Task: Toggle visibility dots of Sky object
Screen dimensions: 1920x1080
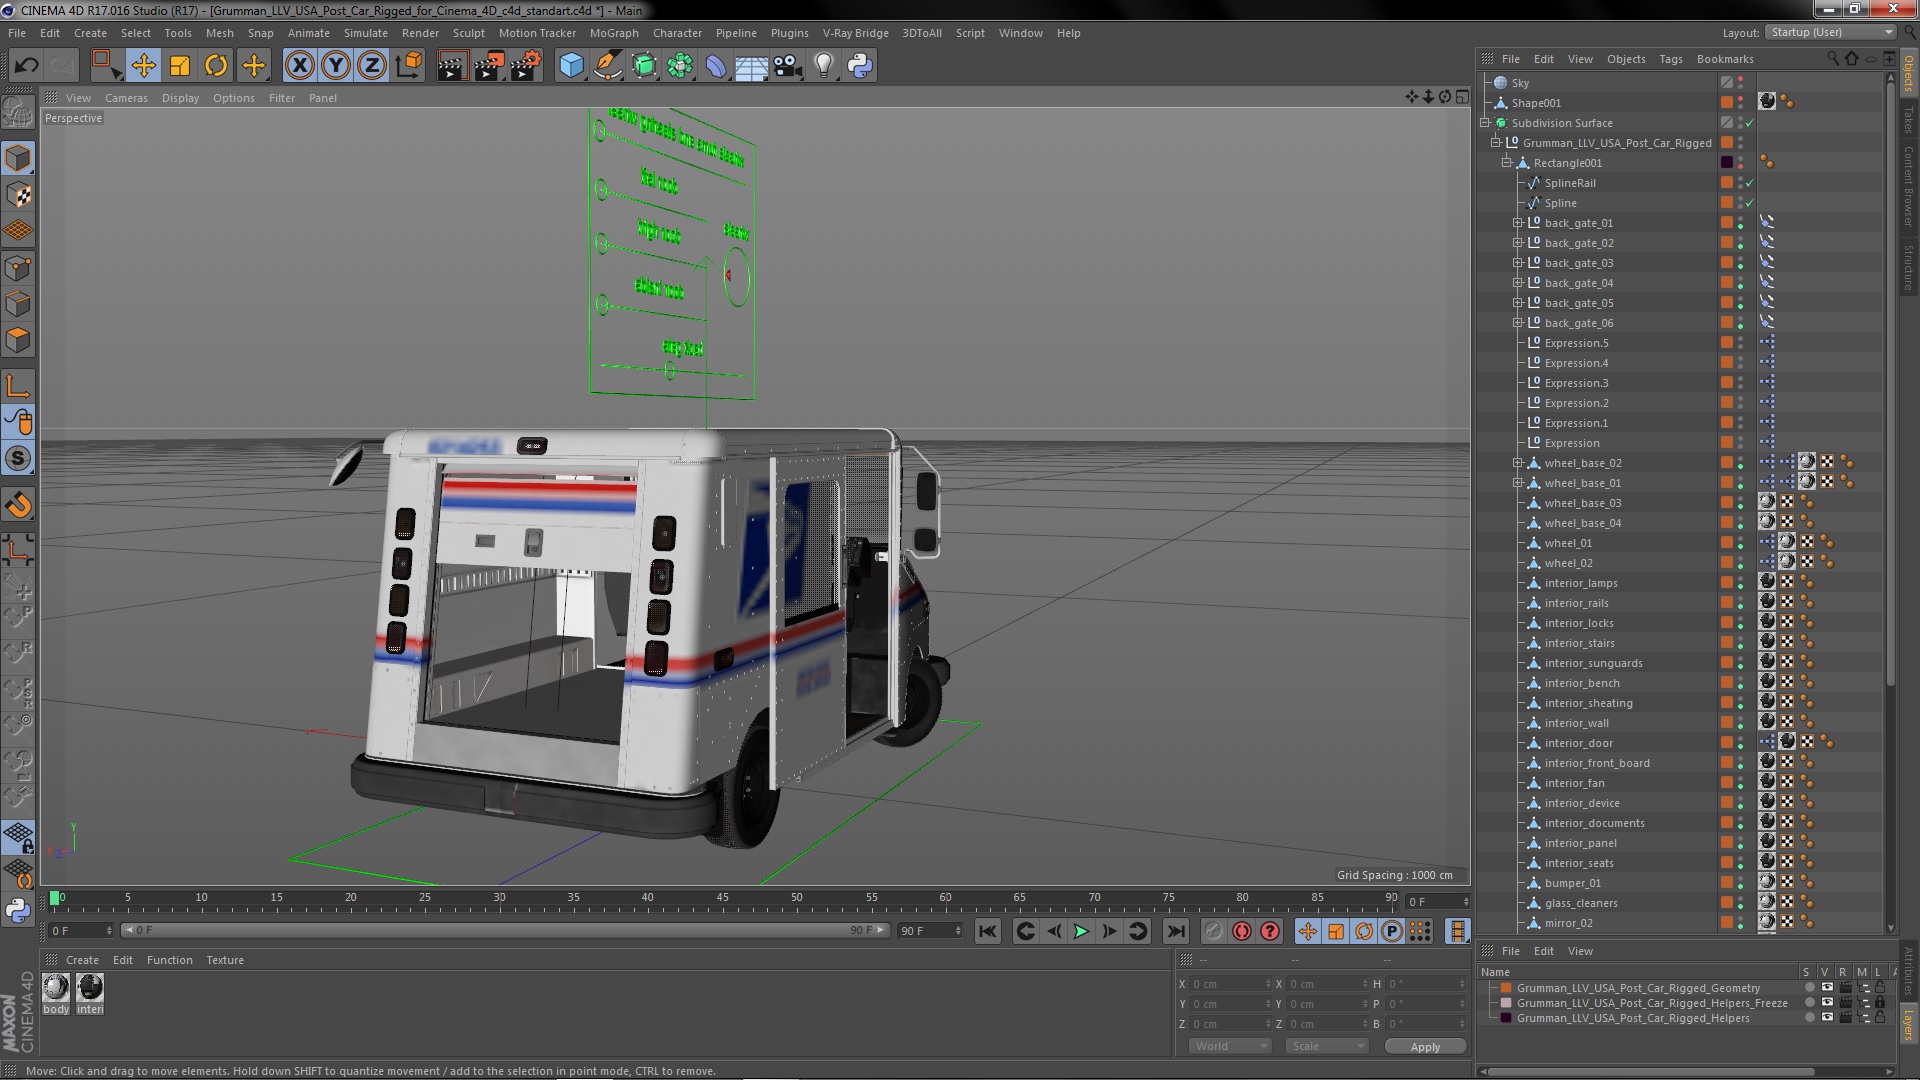Action: (1740, 83)
